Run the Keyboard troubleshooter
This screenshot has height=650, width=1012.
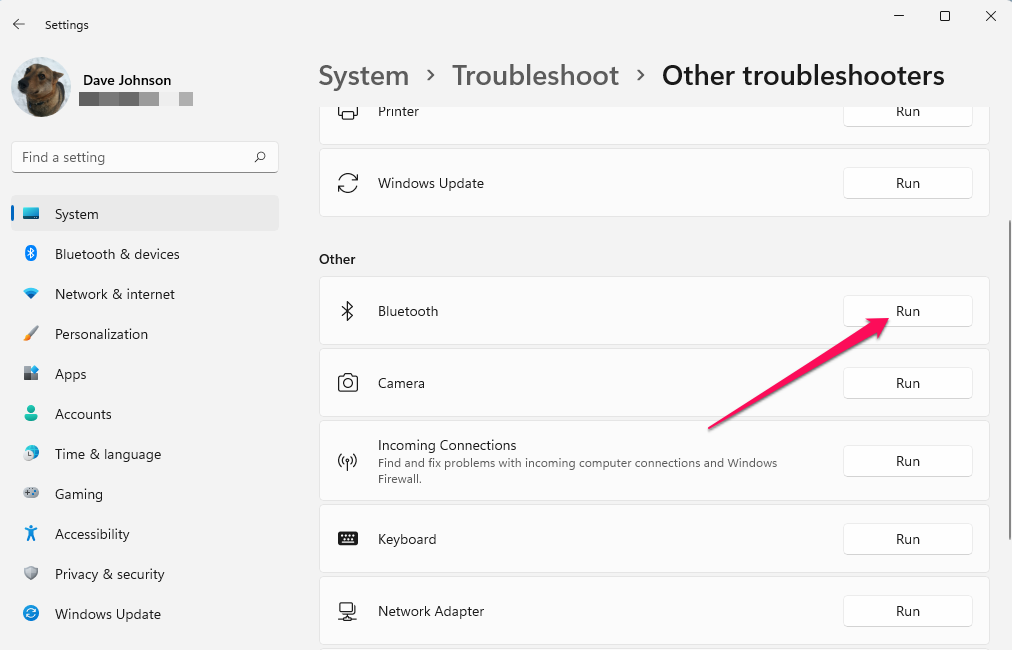(x=907, y=539)
